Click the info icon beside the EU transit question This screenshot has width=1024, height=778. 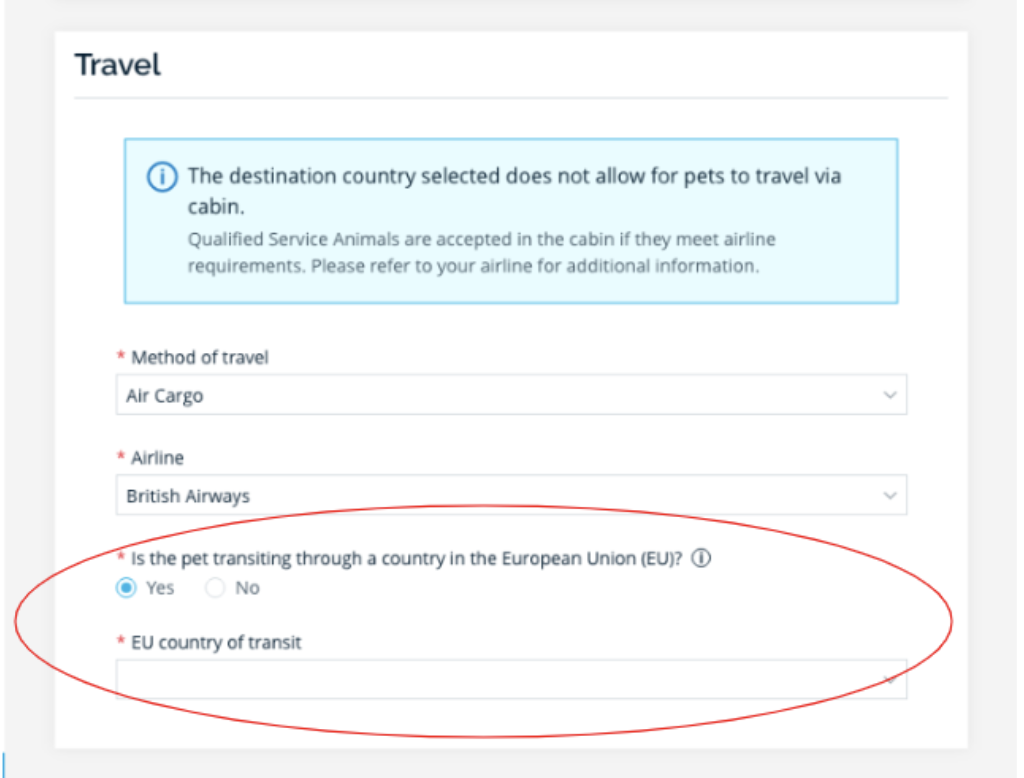[701, 559]
